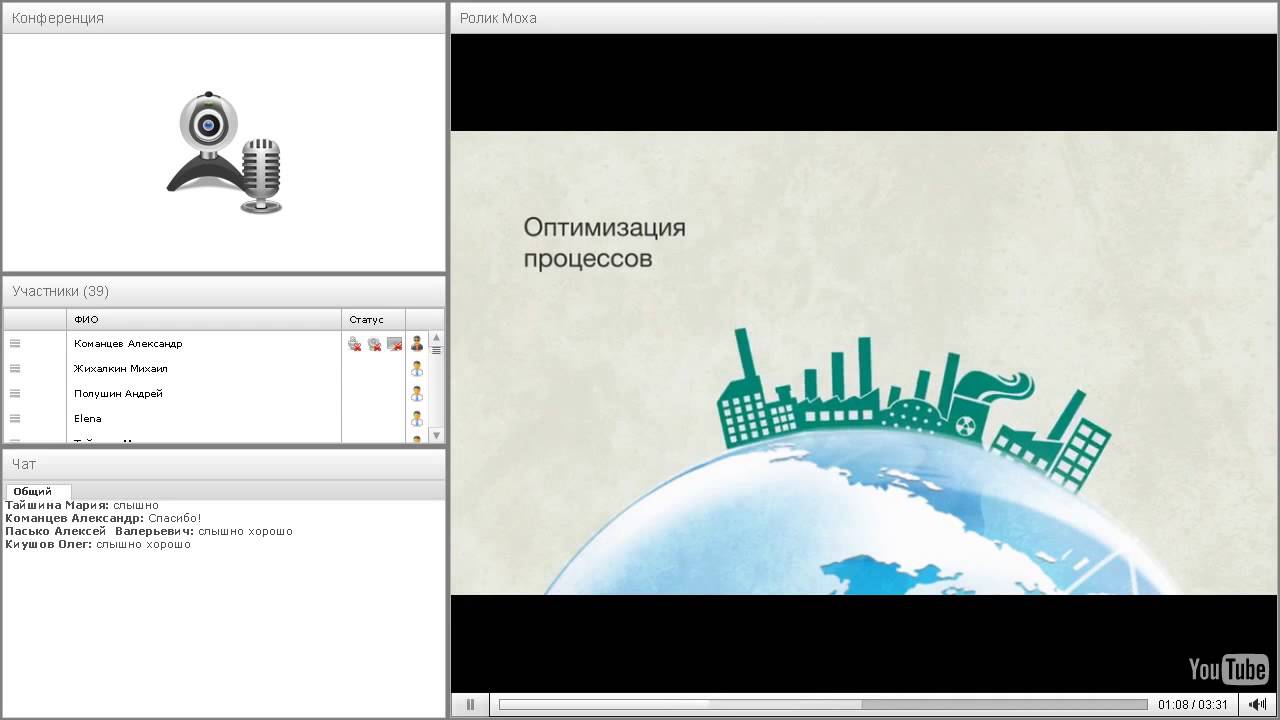Click the participants list scrollbar thumb
The height and width of the screenshot is (720, 1280).
tap(436, 351)
